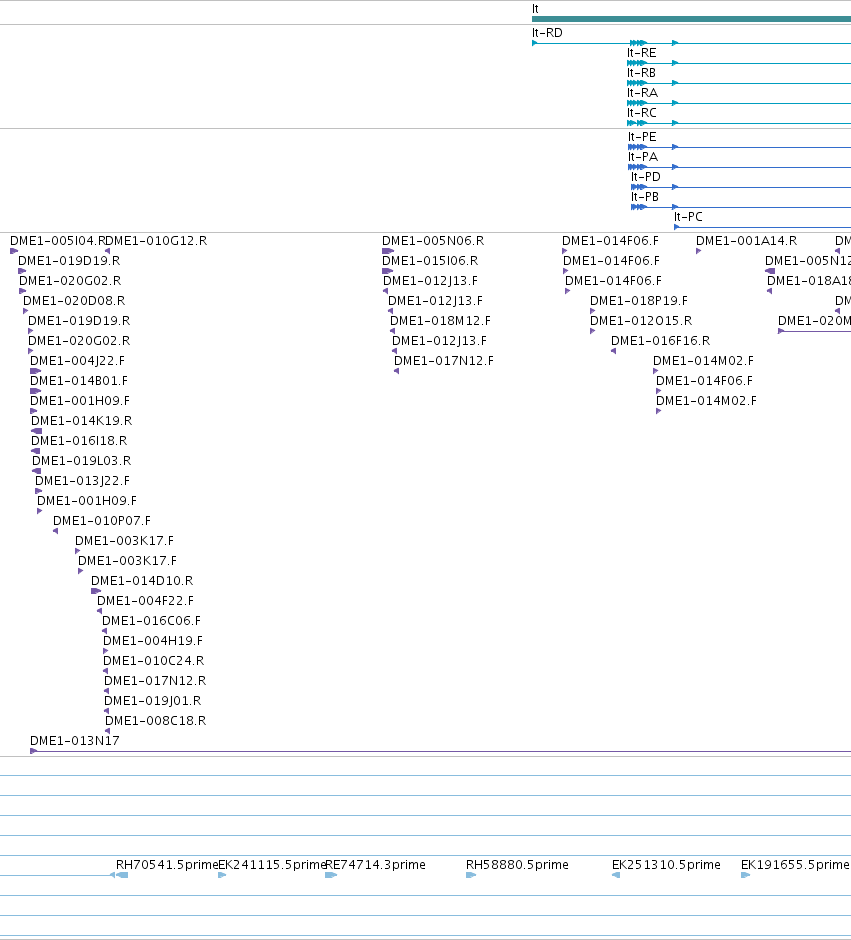Select feature DME1-016I18.R
This screenshot has width=851, height=940.
[79, 441]
